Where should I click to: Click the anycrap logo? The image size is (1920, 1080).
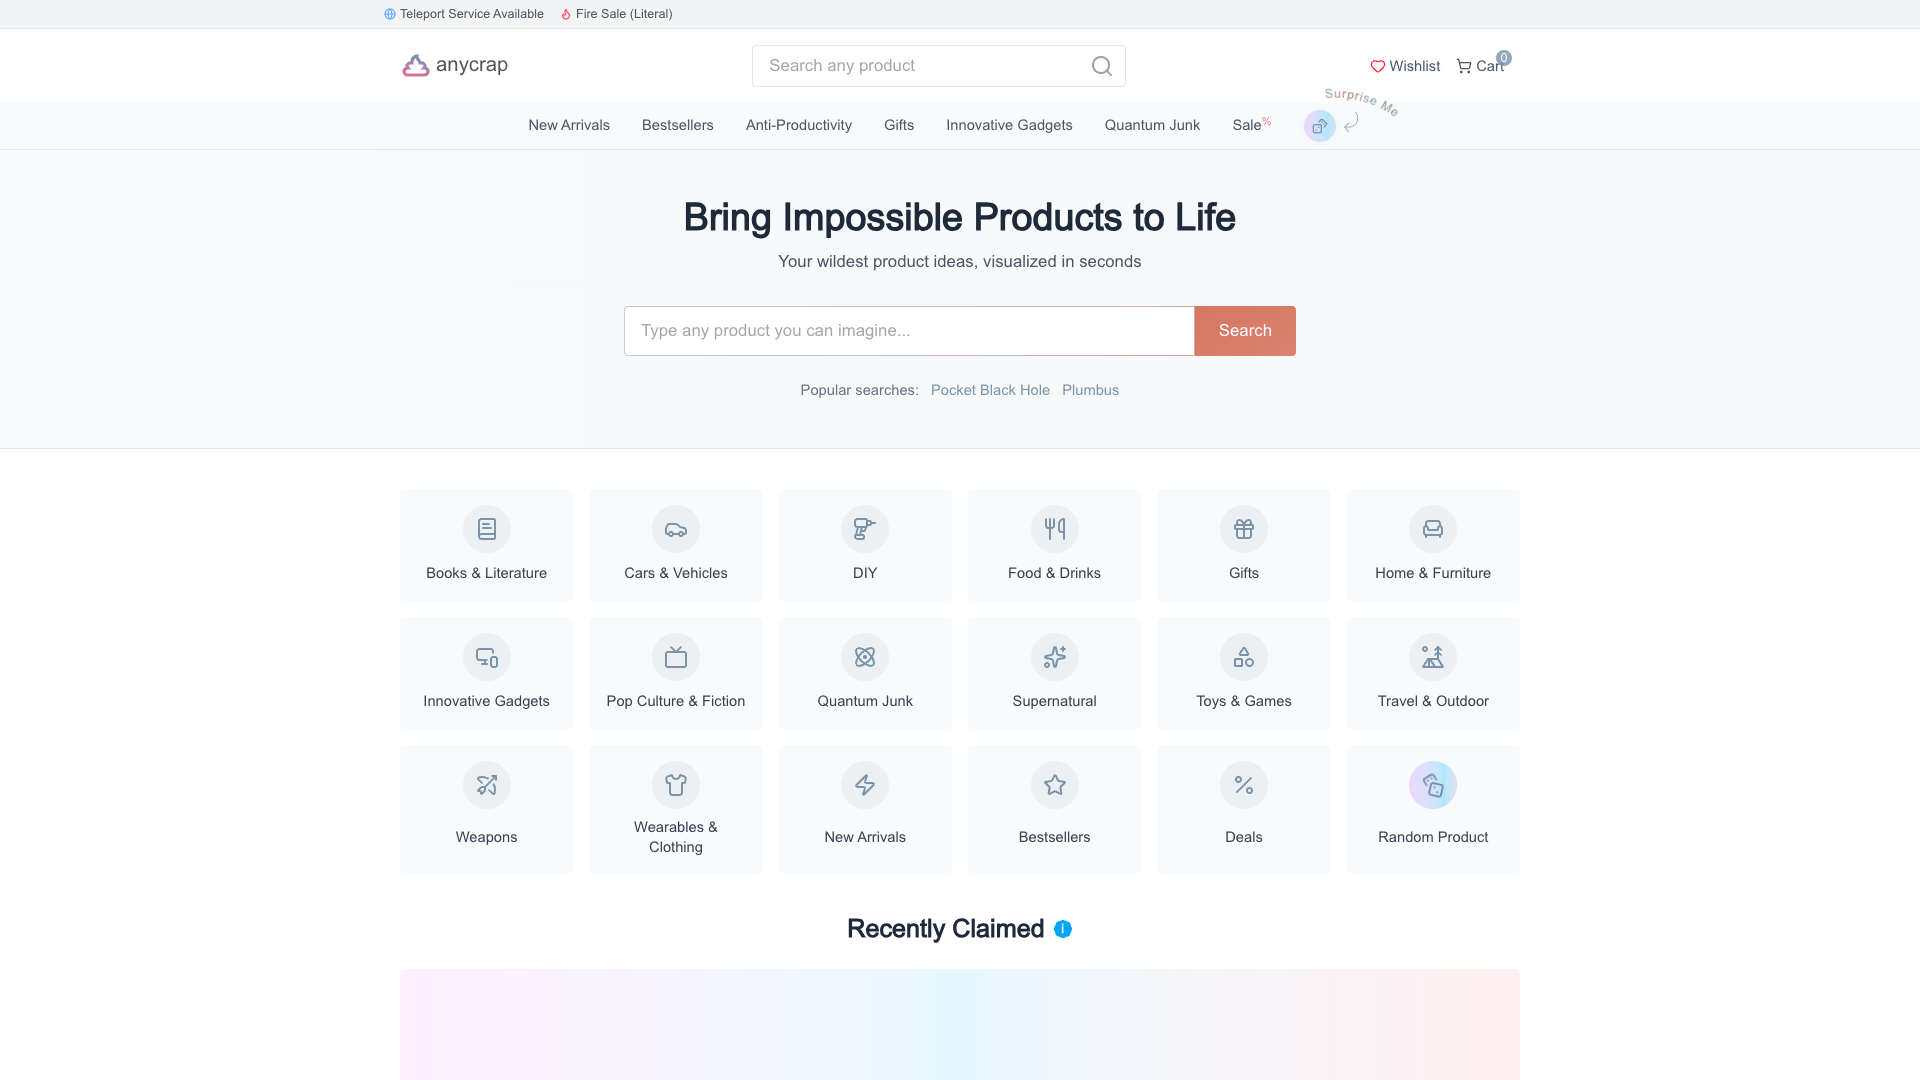[455, 65]
